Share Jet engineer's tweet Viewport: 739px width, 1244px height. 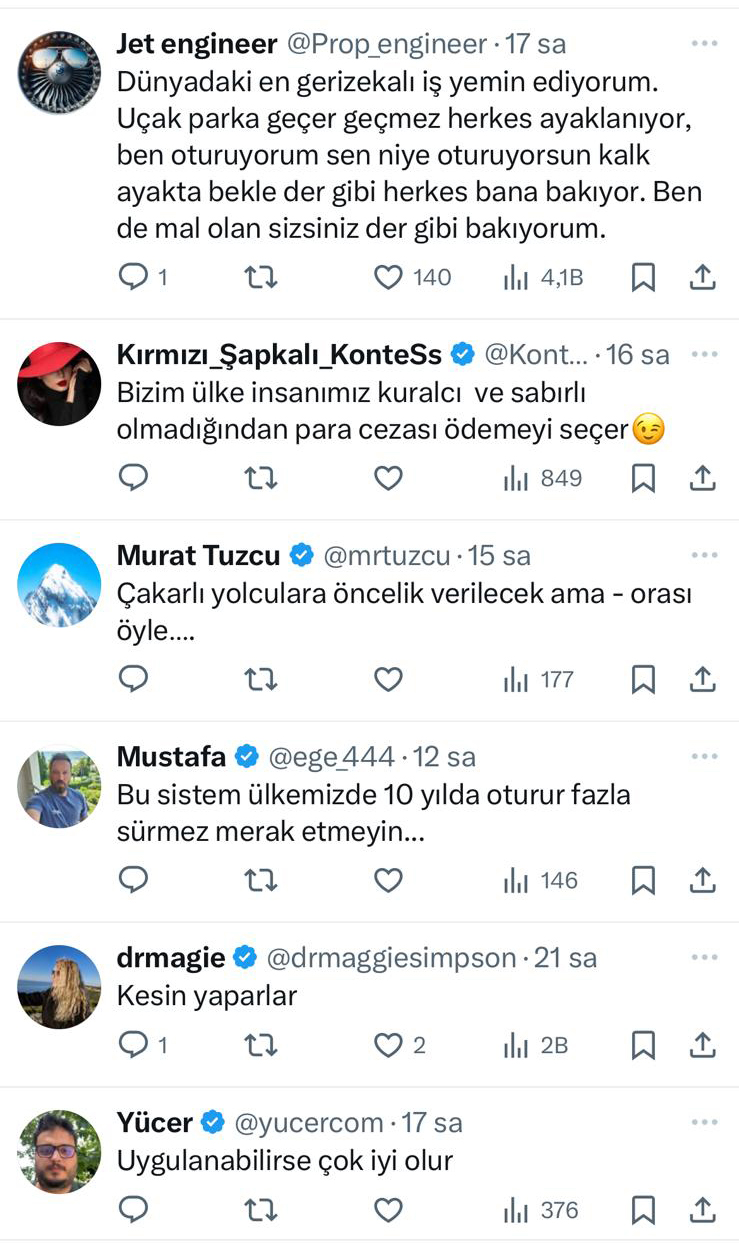[x=703, y=277]
